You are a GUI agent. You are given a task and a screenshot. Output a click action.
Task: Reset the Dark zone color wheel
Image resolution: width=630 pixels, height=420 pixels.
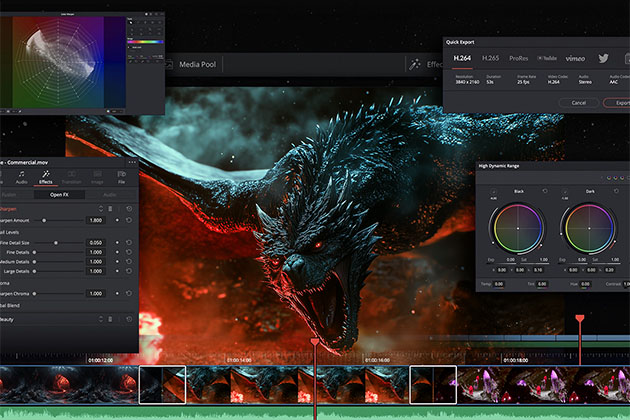pos(616,191)
